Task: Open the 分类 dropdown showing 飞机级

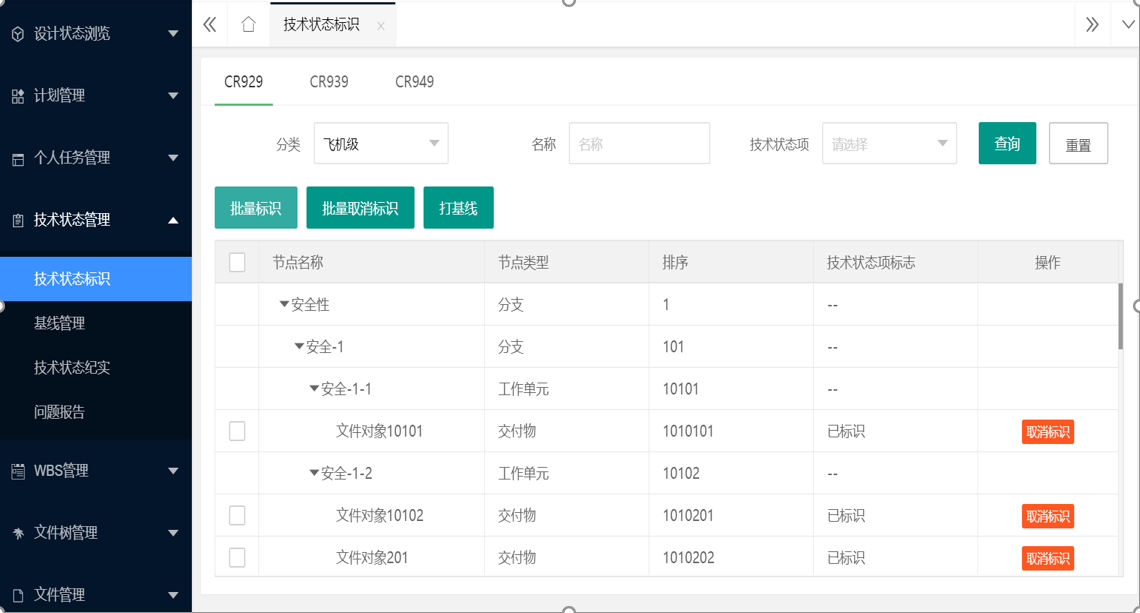Action: pyautogui.click(x=381, y=144)
